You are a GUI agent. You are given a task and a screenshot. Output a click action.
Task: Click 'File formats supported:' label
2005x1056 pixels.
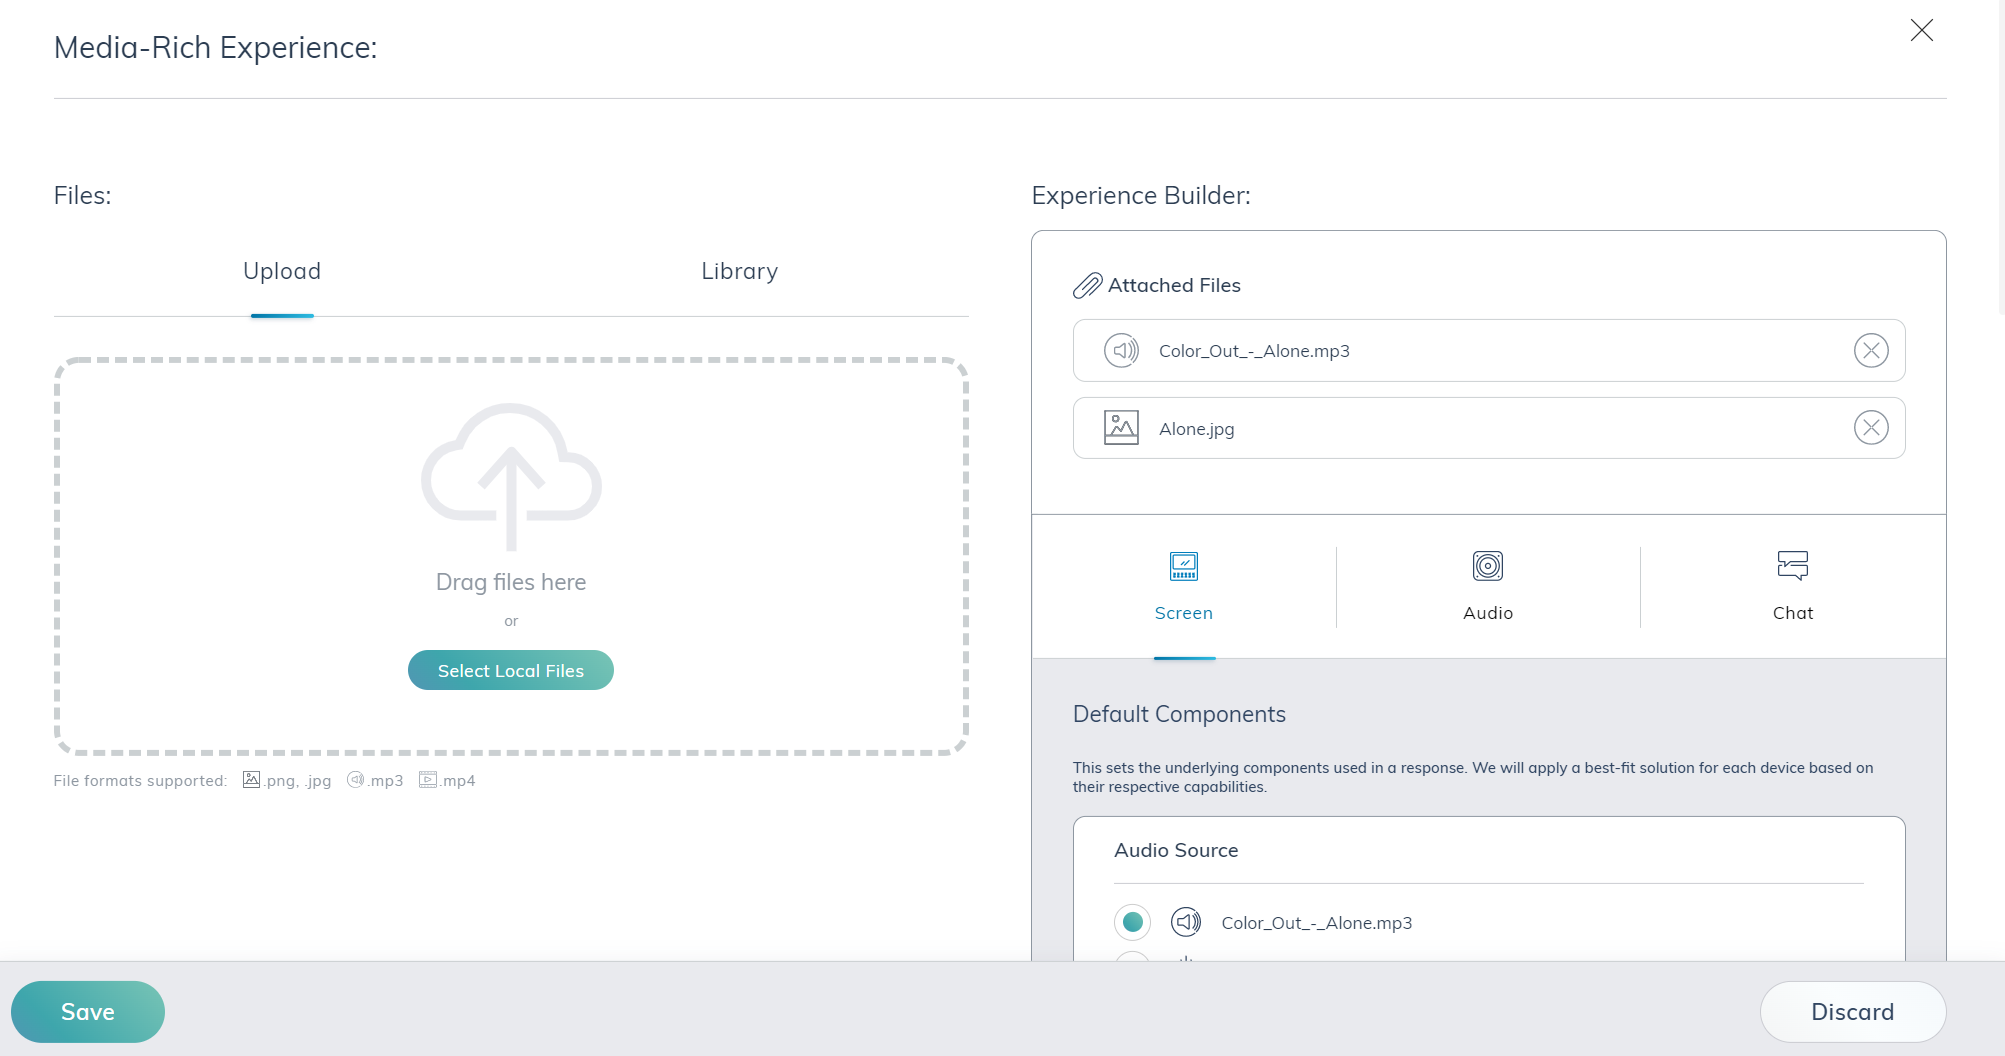140,781
